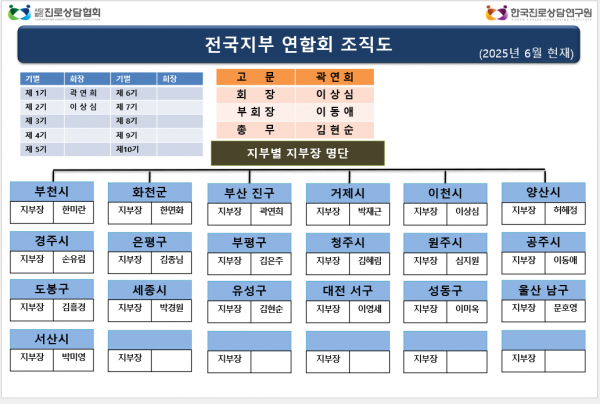Click the '부산 진구' branch header

(249, 193)
